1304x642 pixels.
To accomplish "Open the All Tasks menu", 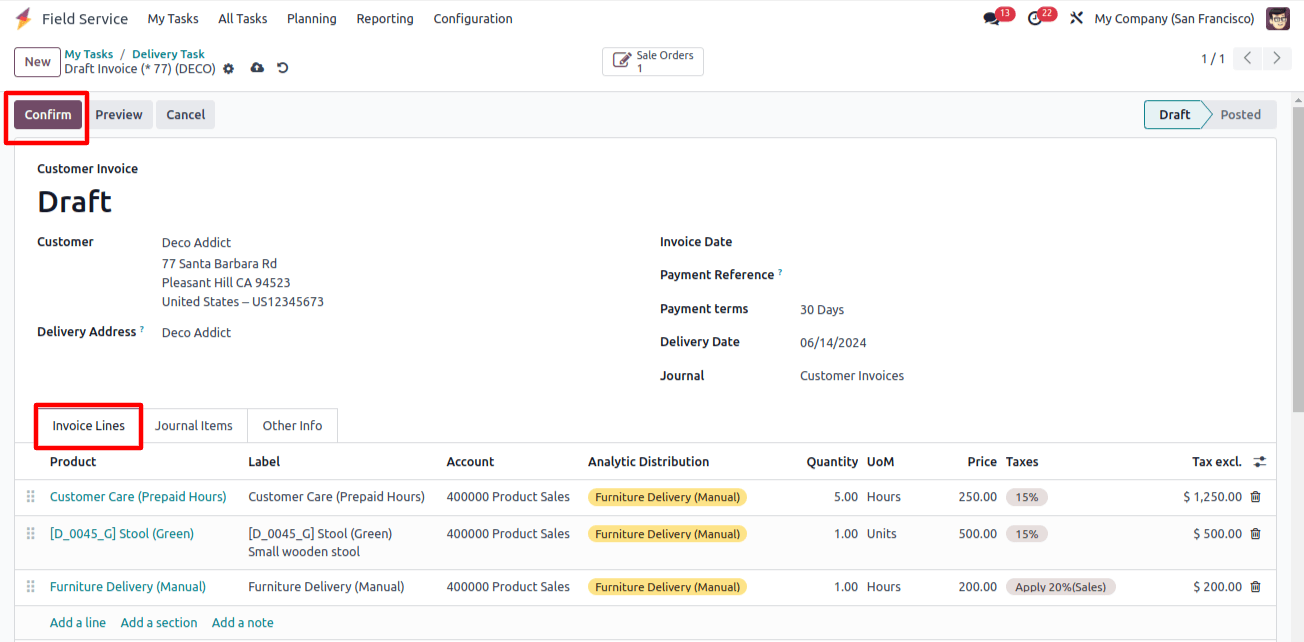I will pyautogui.click(x=243, y=19).
